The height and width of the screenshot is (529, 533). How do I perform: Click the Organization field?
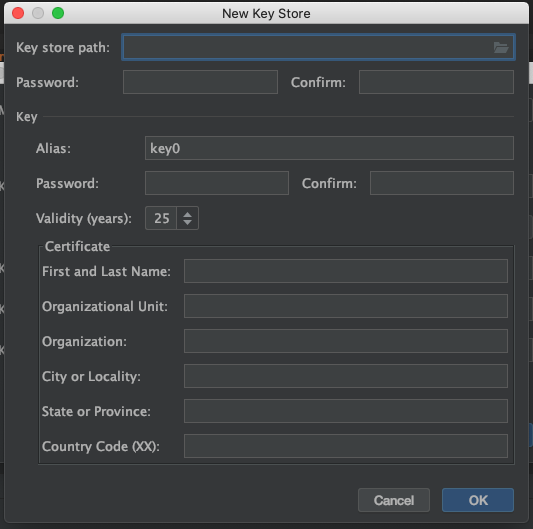coord(346,341)
